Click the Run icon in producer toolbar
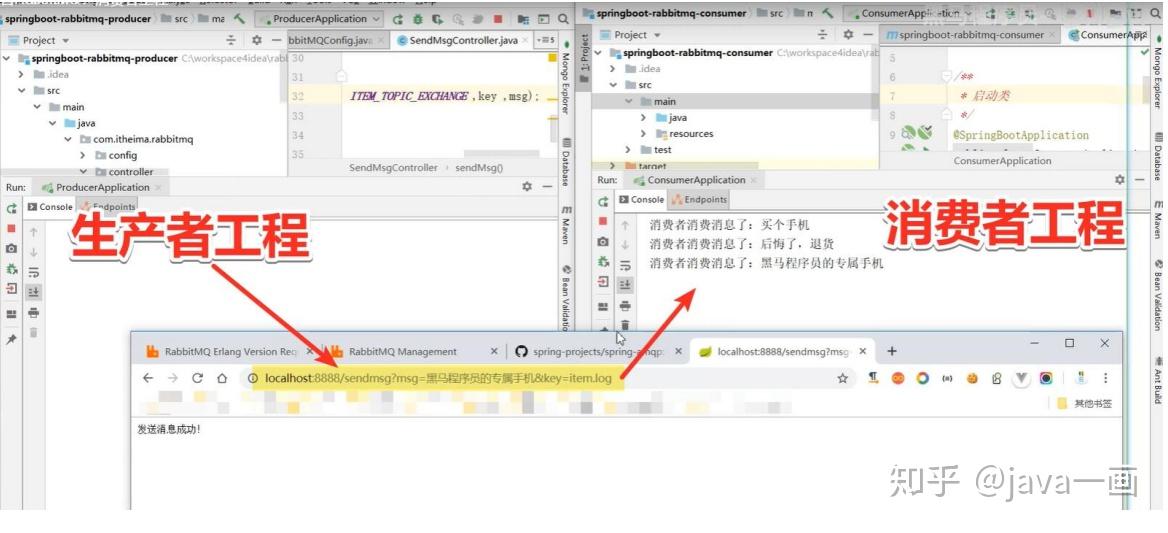This screenshot has width=1168, height=533. (399, 19)
